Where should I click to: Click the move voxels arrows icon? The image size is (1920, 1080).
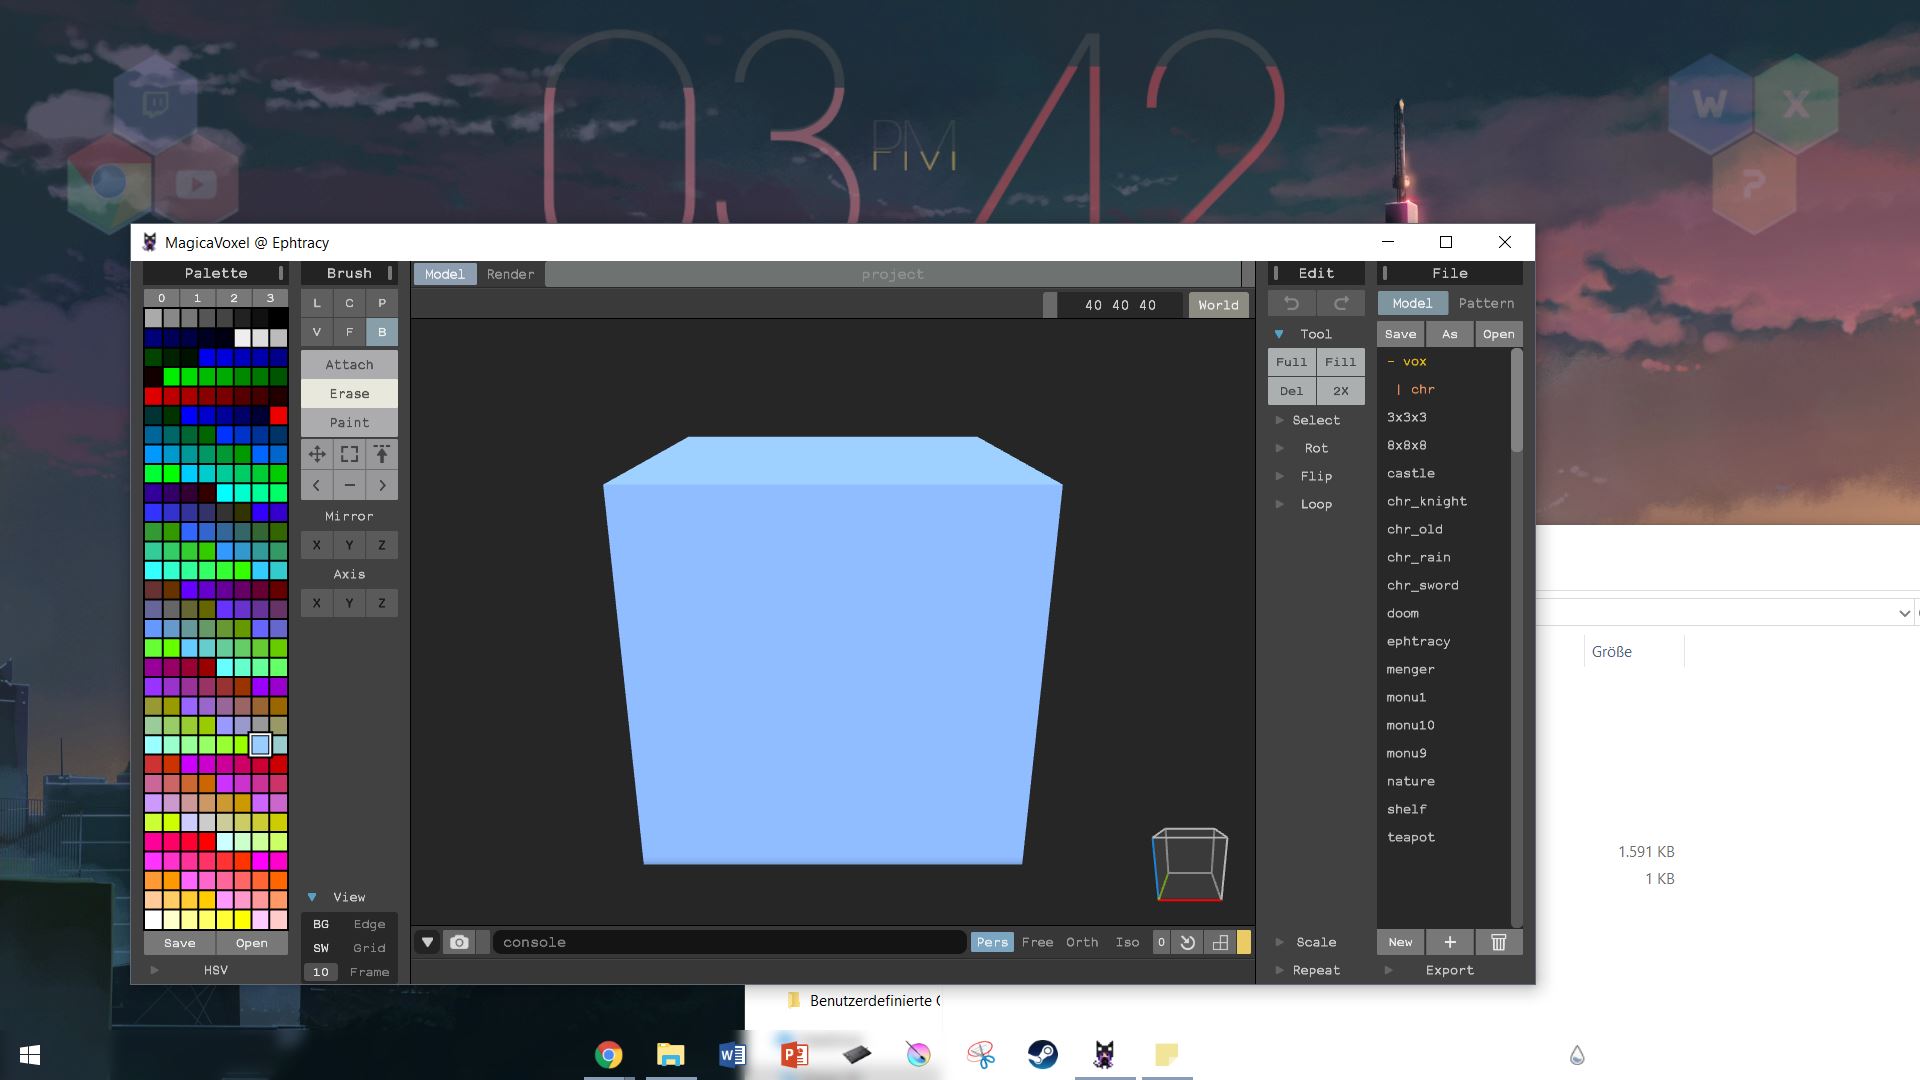point(318,454)
